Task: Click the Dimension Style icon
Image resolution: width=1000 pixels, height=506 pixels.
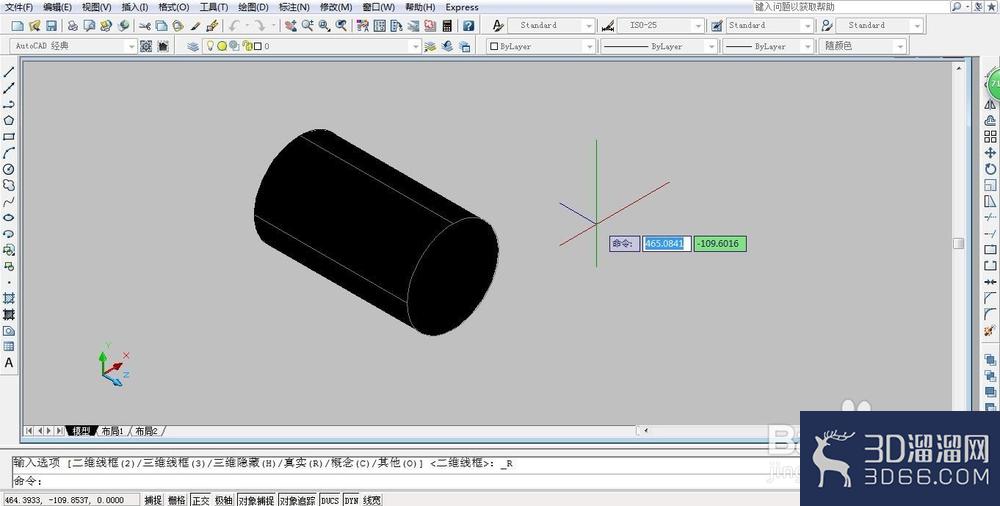Action: 608,26
